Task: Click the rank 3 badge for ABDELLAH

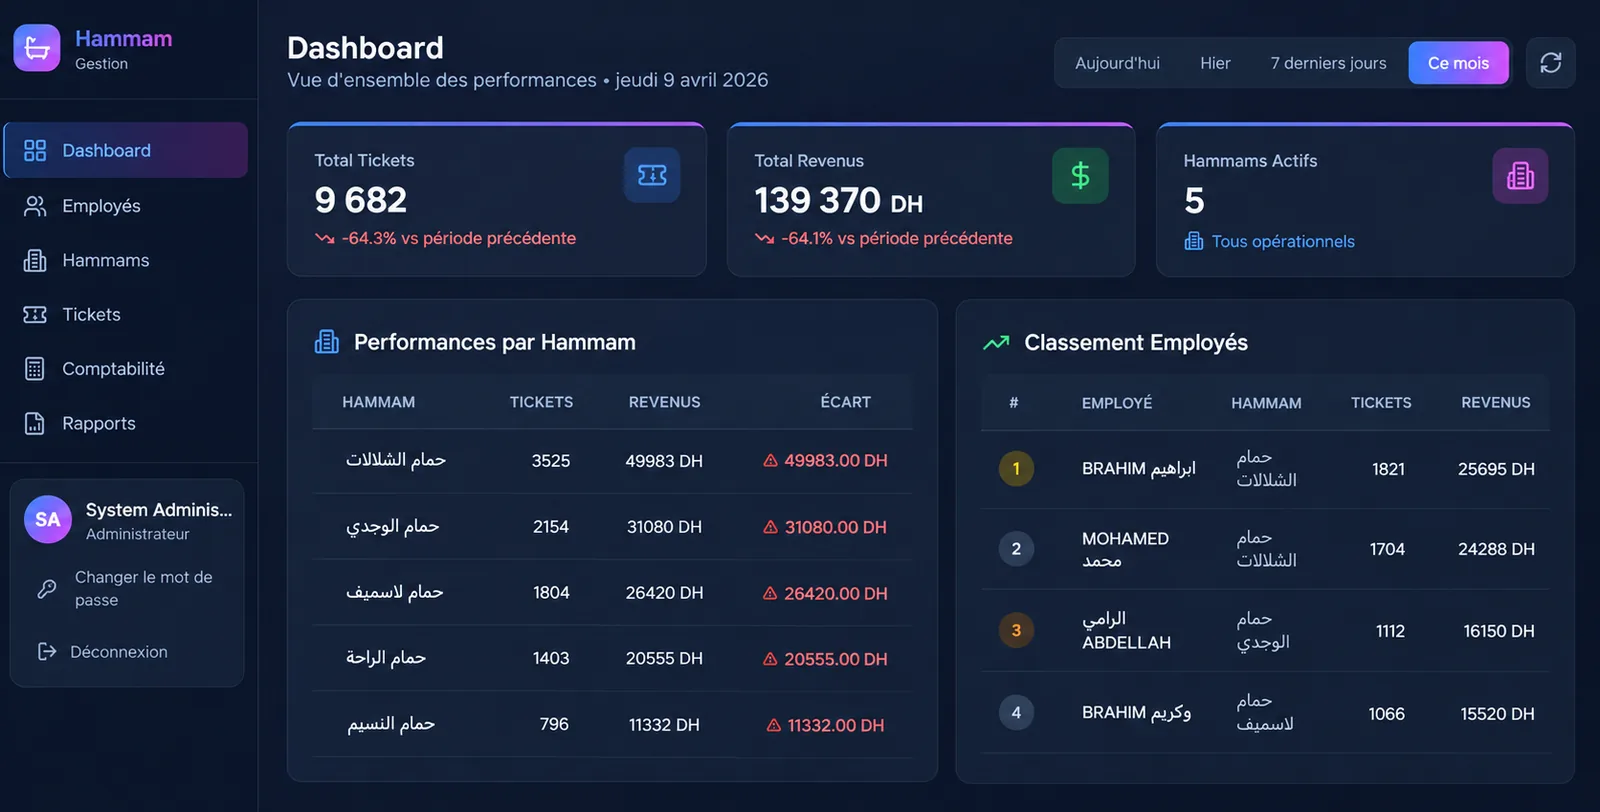Action: 1016,630
